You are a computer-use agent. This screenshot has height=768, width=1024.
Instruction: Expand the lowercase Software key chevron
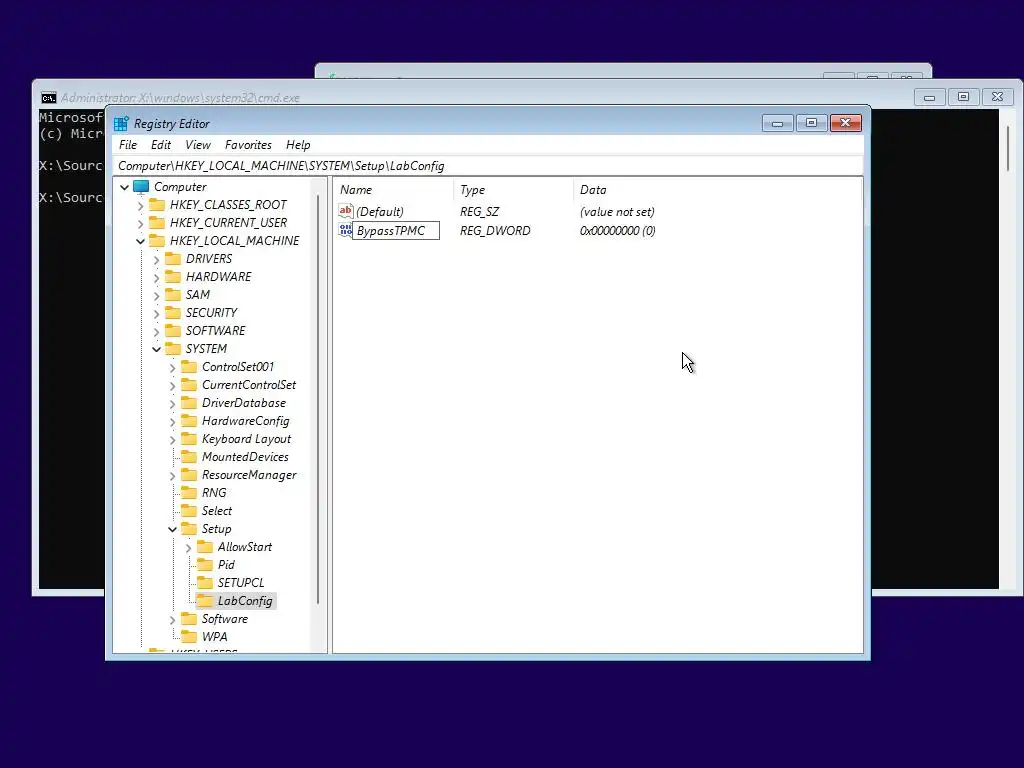[172, 620]
